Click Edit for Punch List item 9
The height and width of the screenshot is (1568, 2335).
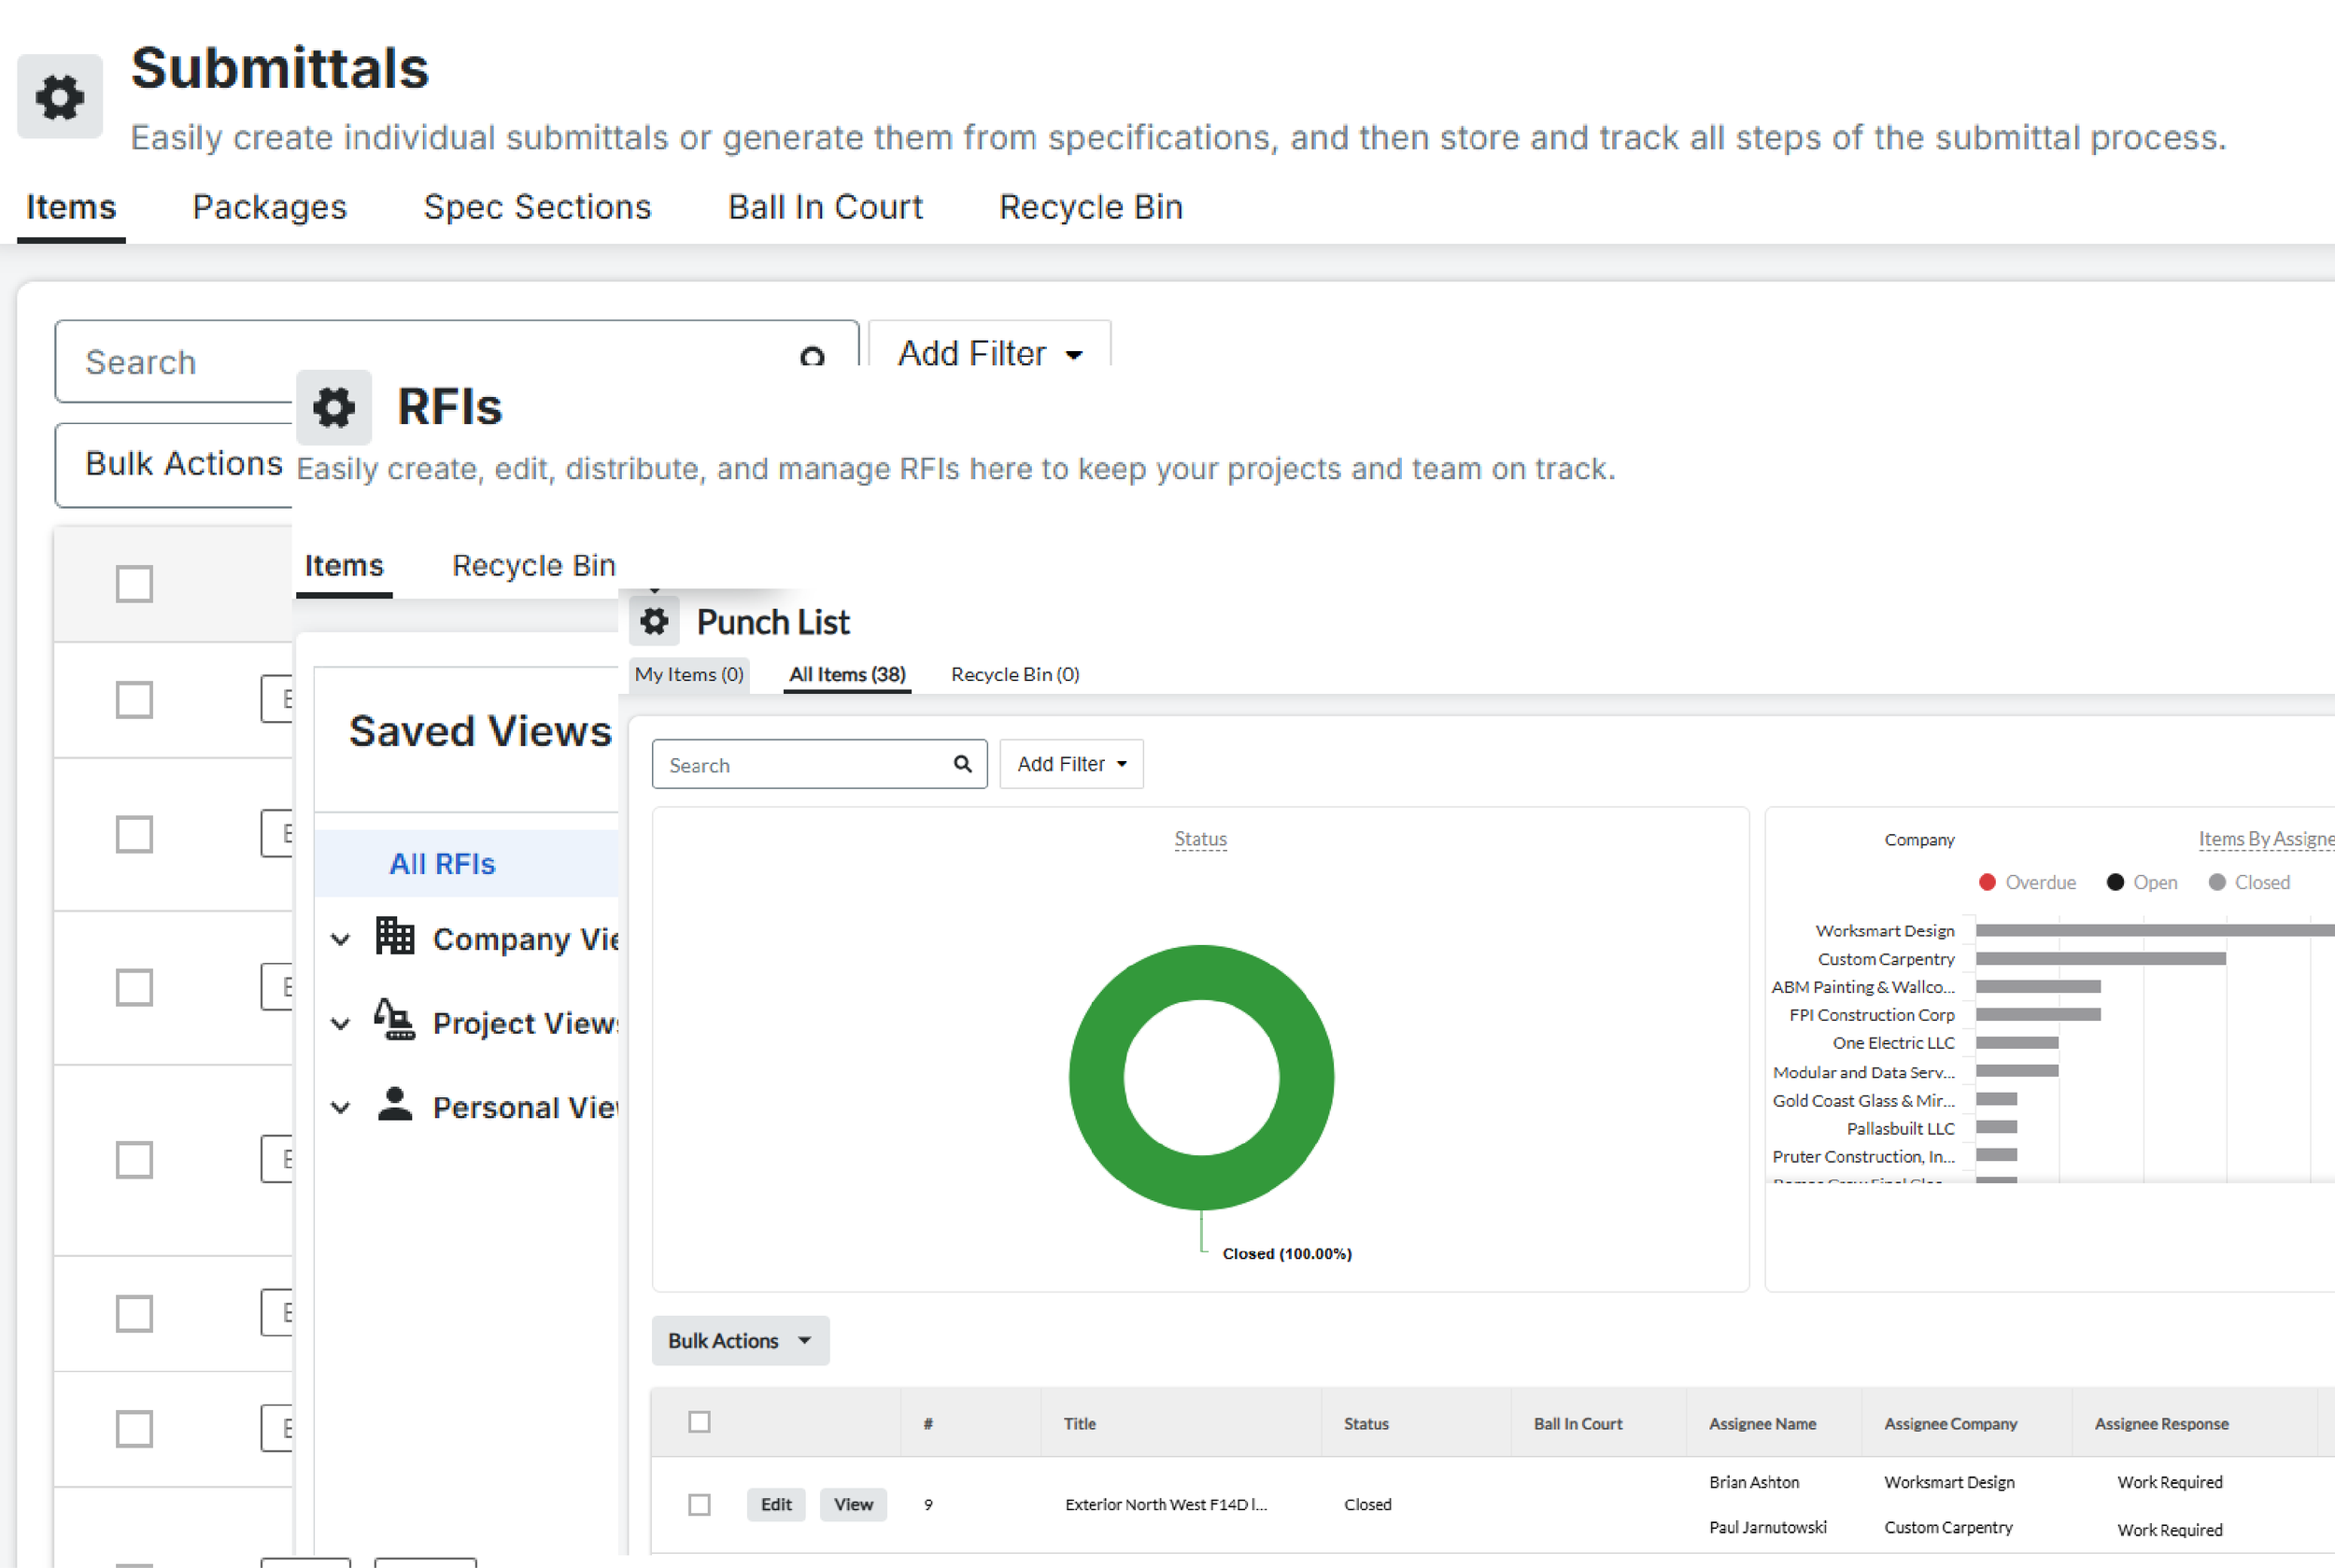coord(776,1505)
